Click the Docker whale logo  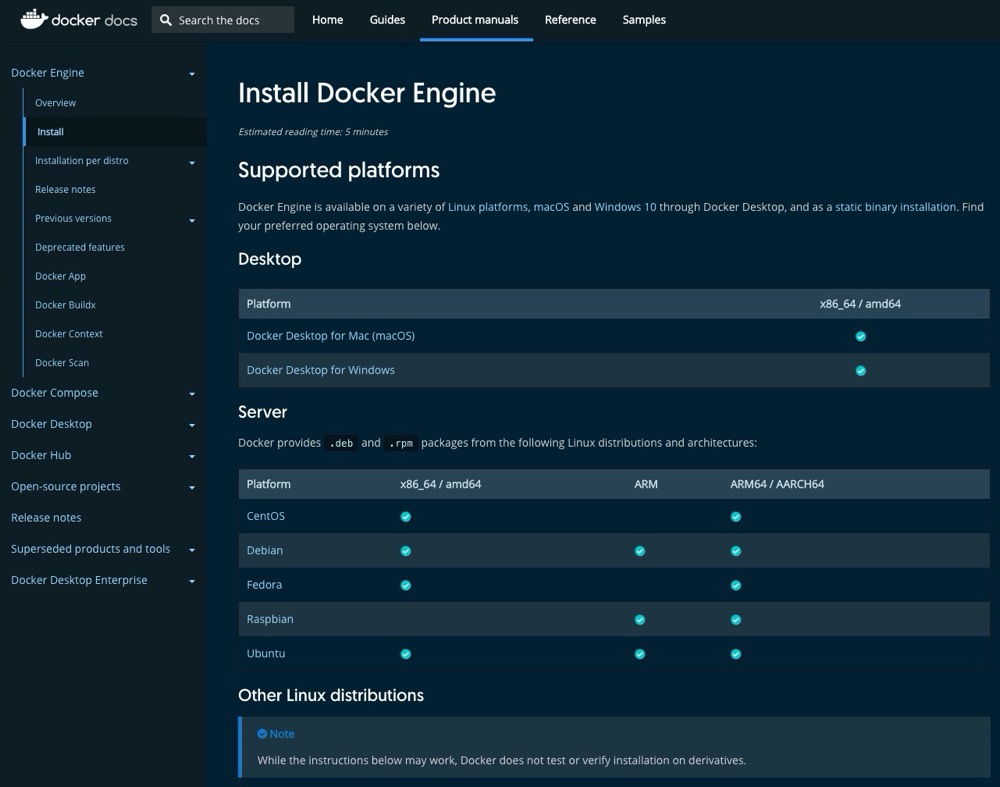click(34, 19)
